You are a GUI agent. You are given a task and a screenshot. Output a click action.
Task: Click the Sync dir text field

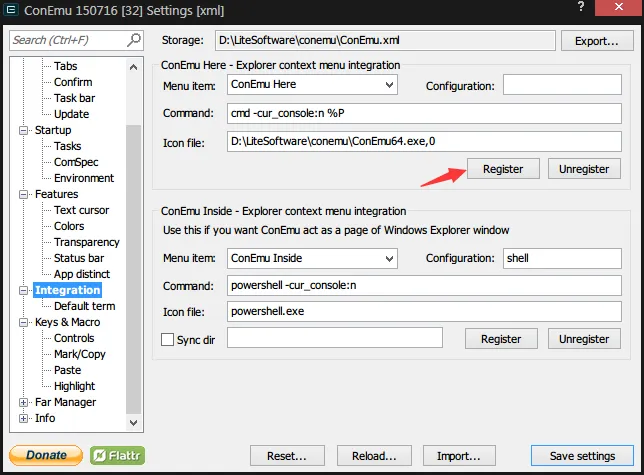tap(335, 337)
